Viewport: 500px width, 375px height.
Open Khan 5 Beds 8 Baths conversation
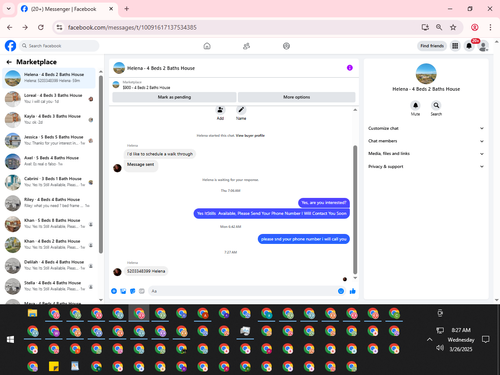point(49,224)
